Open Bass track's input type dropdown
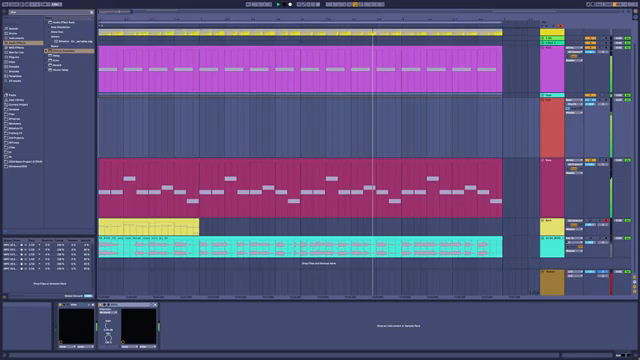The width and height of the screenshot is (640, 360). click(x=574, y=160)
